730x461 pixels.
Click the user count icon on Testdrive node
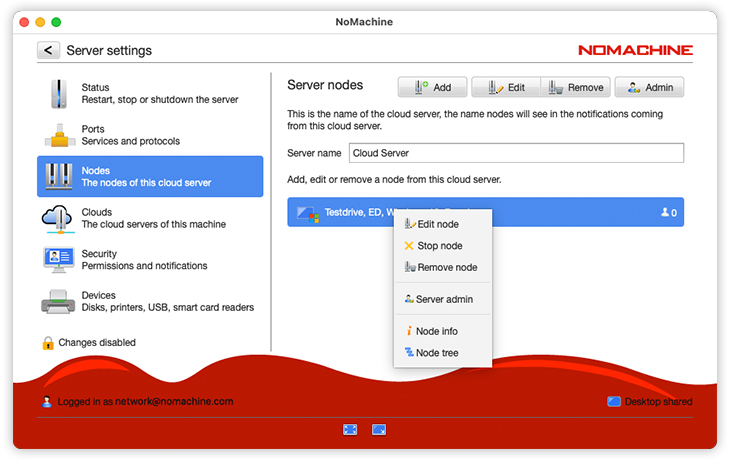click(665, 213)
